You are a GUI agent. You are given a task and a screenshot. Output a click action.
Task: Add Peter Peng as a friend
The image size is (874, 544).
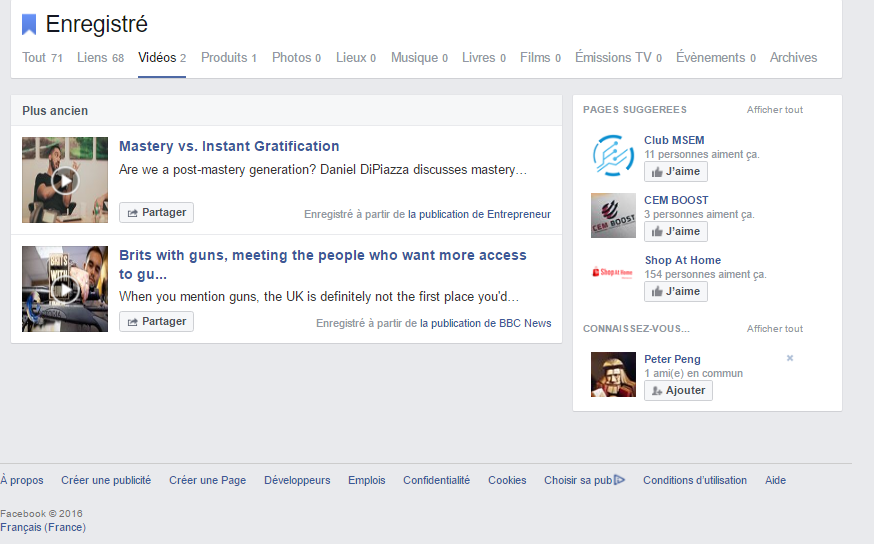(x=678, y=391)
